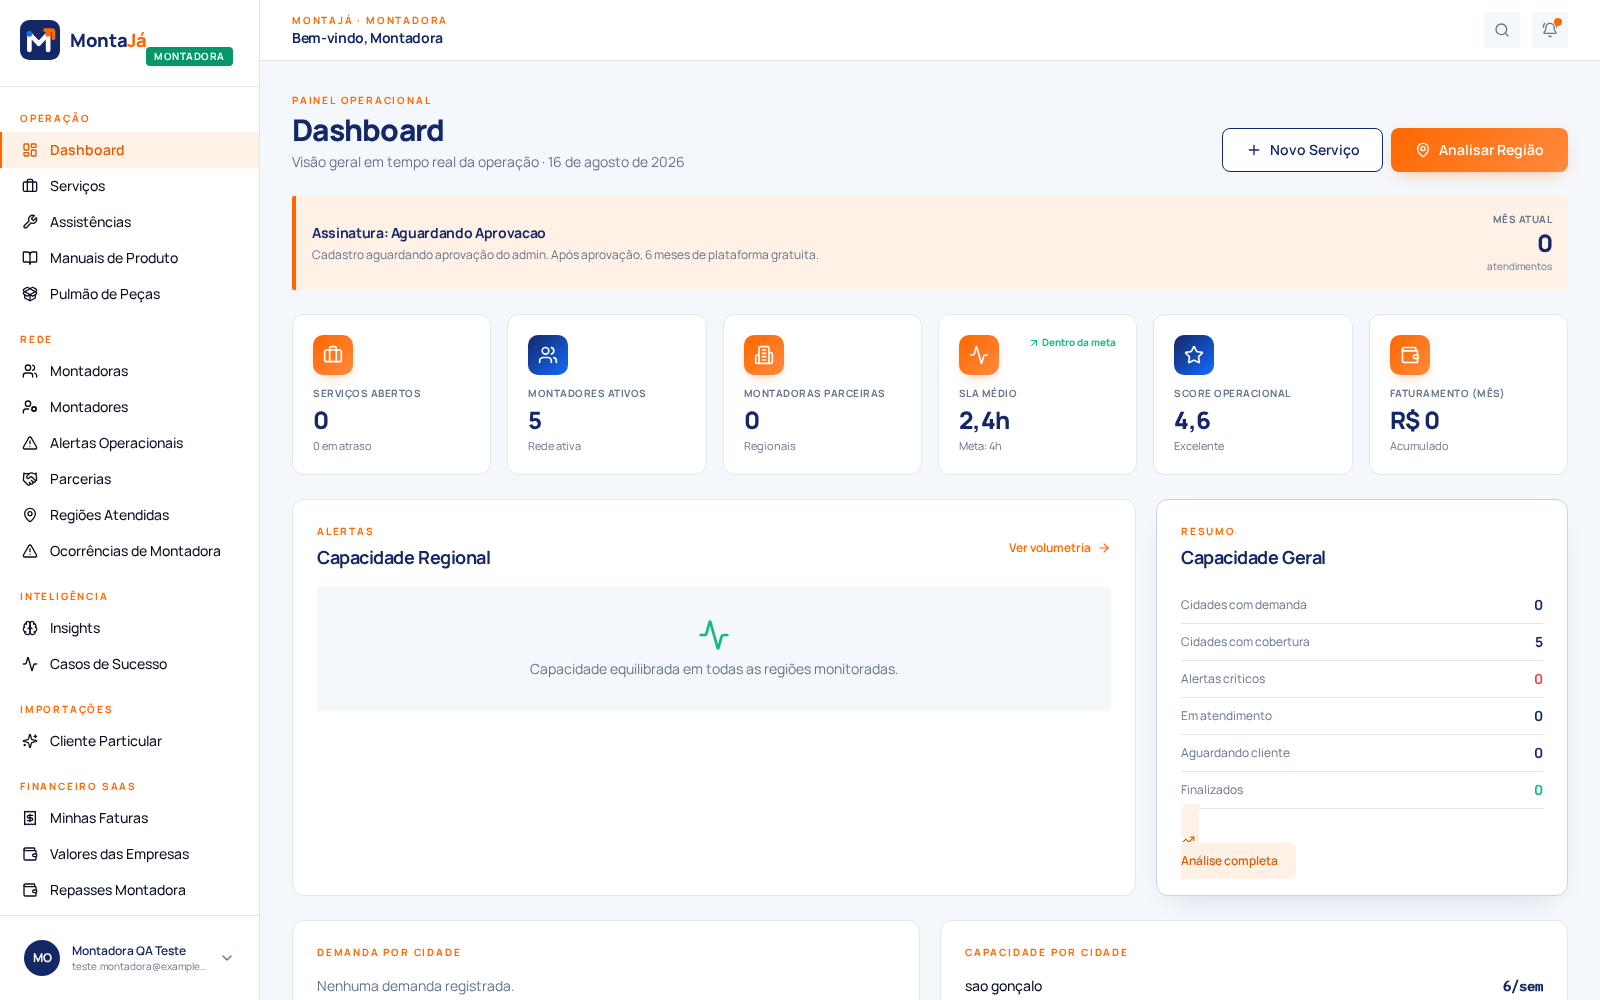Click the Cliente Particular sparkles icon
The height and width of the screenshot is (1000, 1600).
30,741
